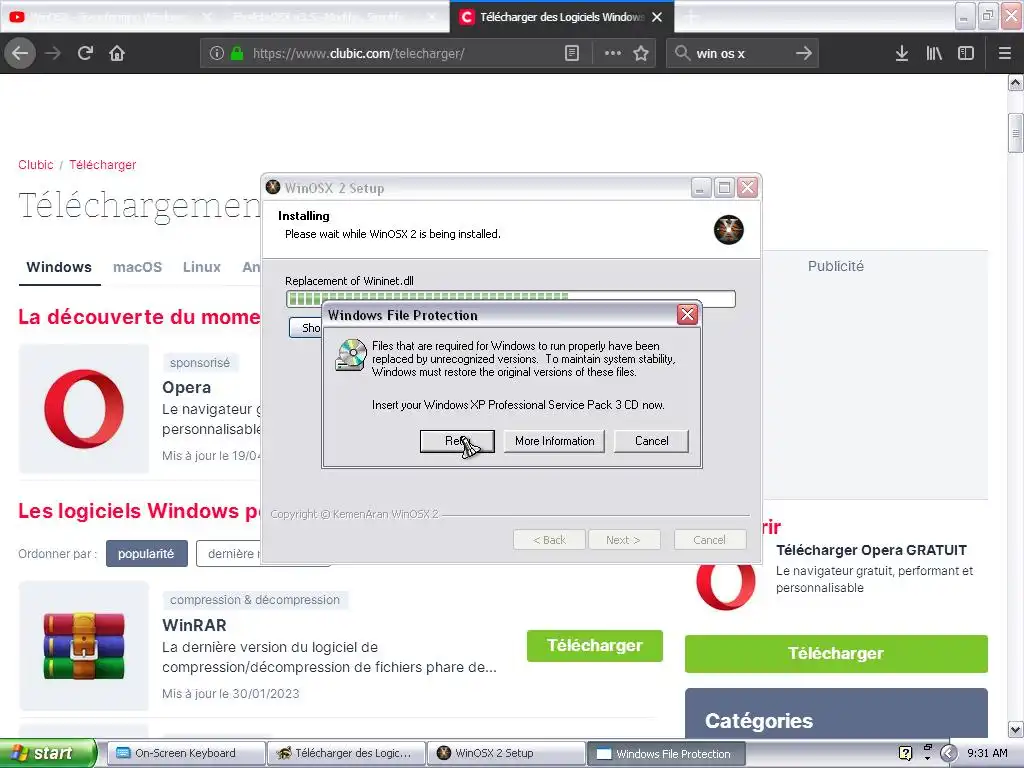Screen dimensions: 1024x768
Task: Click the Télécharger breadcrumb link
Action: click(x=103, y=165)
